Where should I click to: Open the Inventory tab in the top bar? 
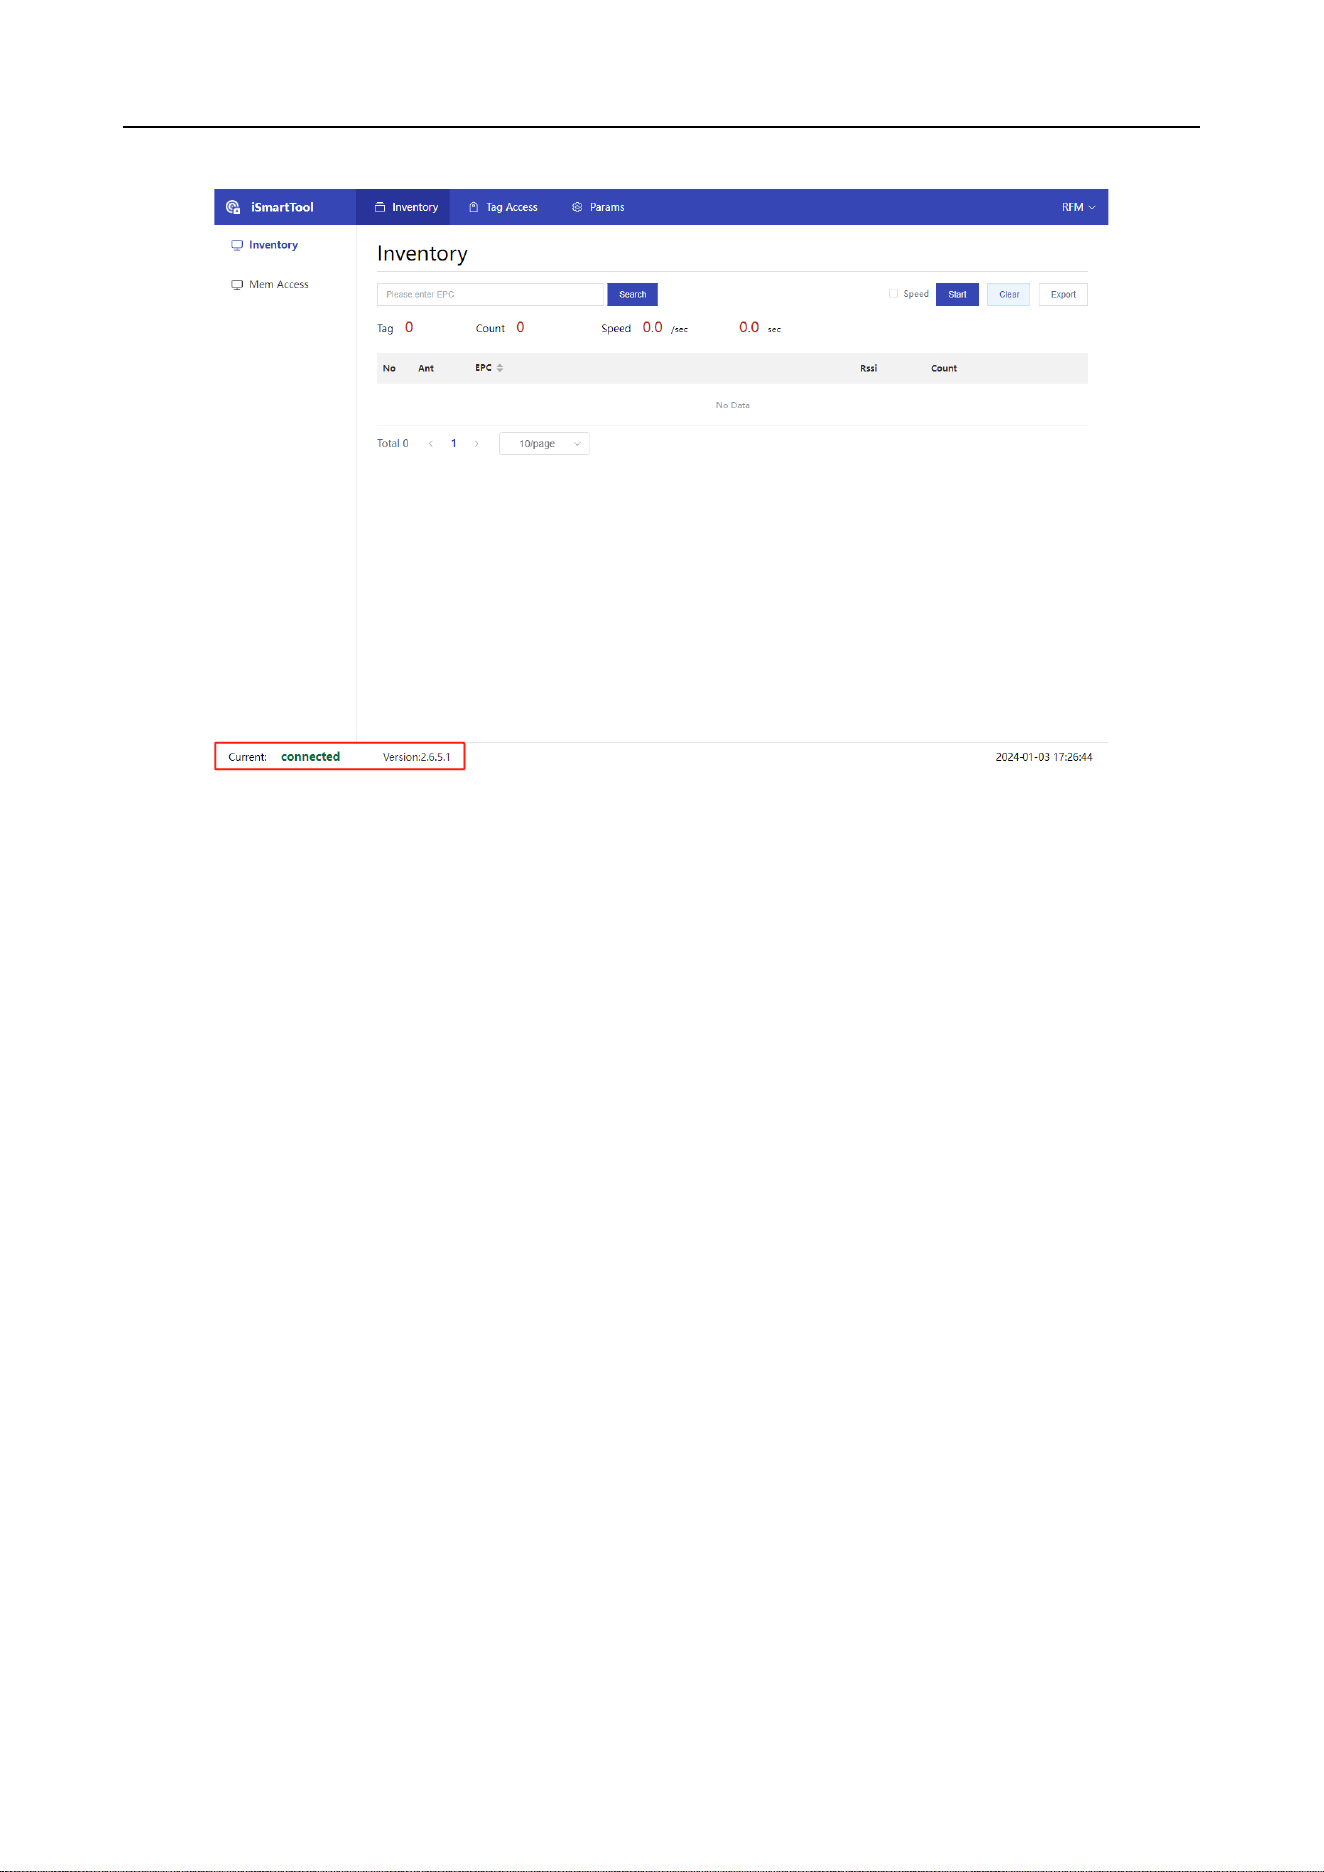click(x=403, y=207)
